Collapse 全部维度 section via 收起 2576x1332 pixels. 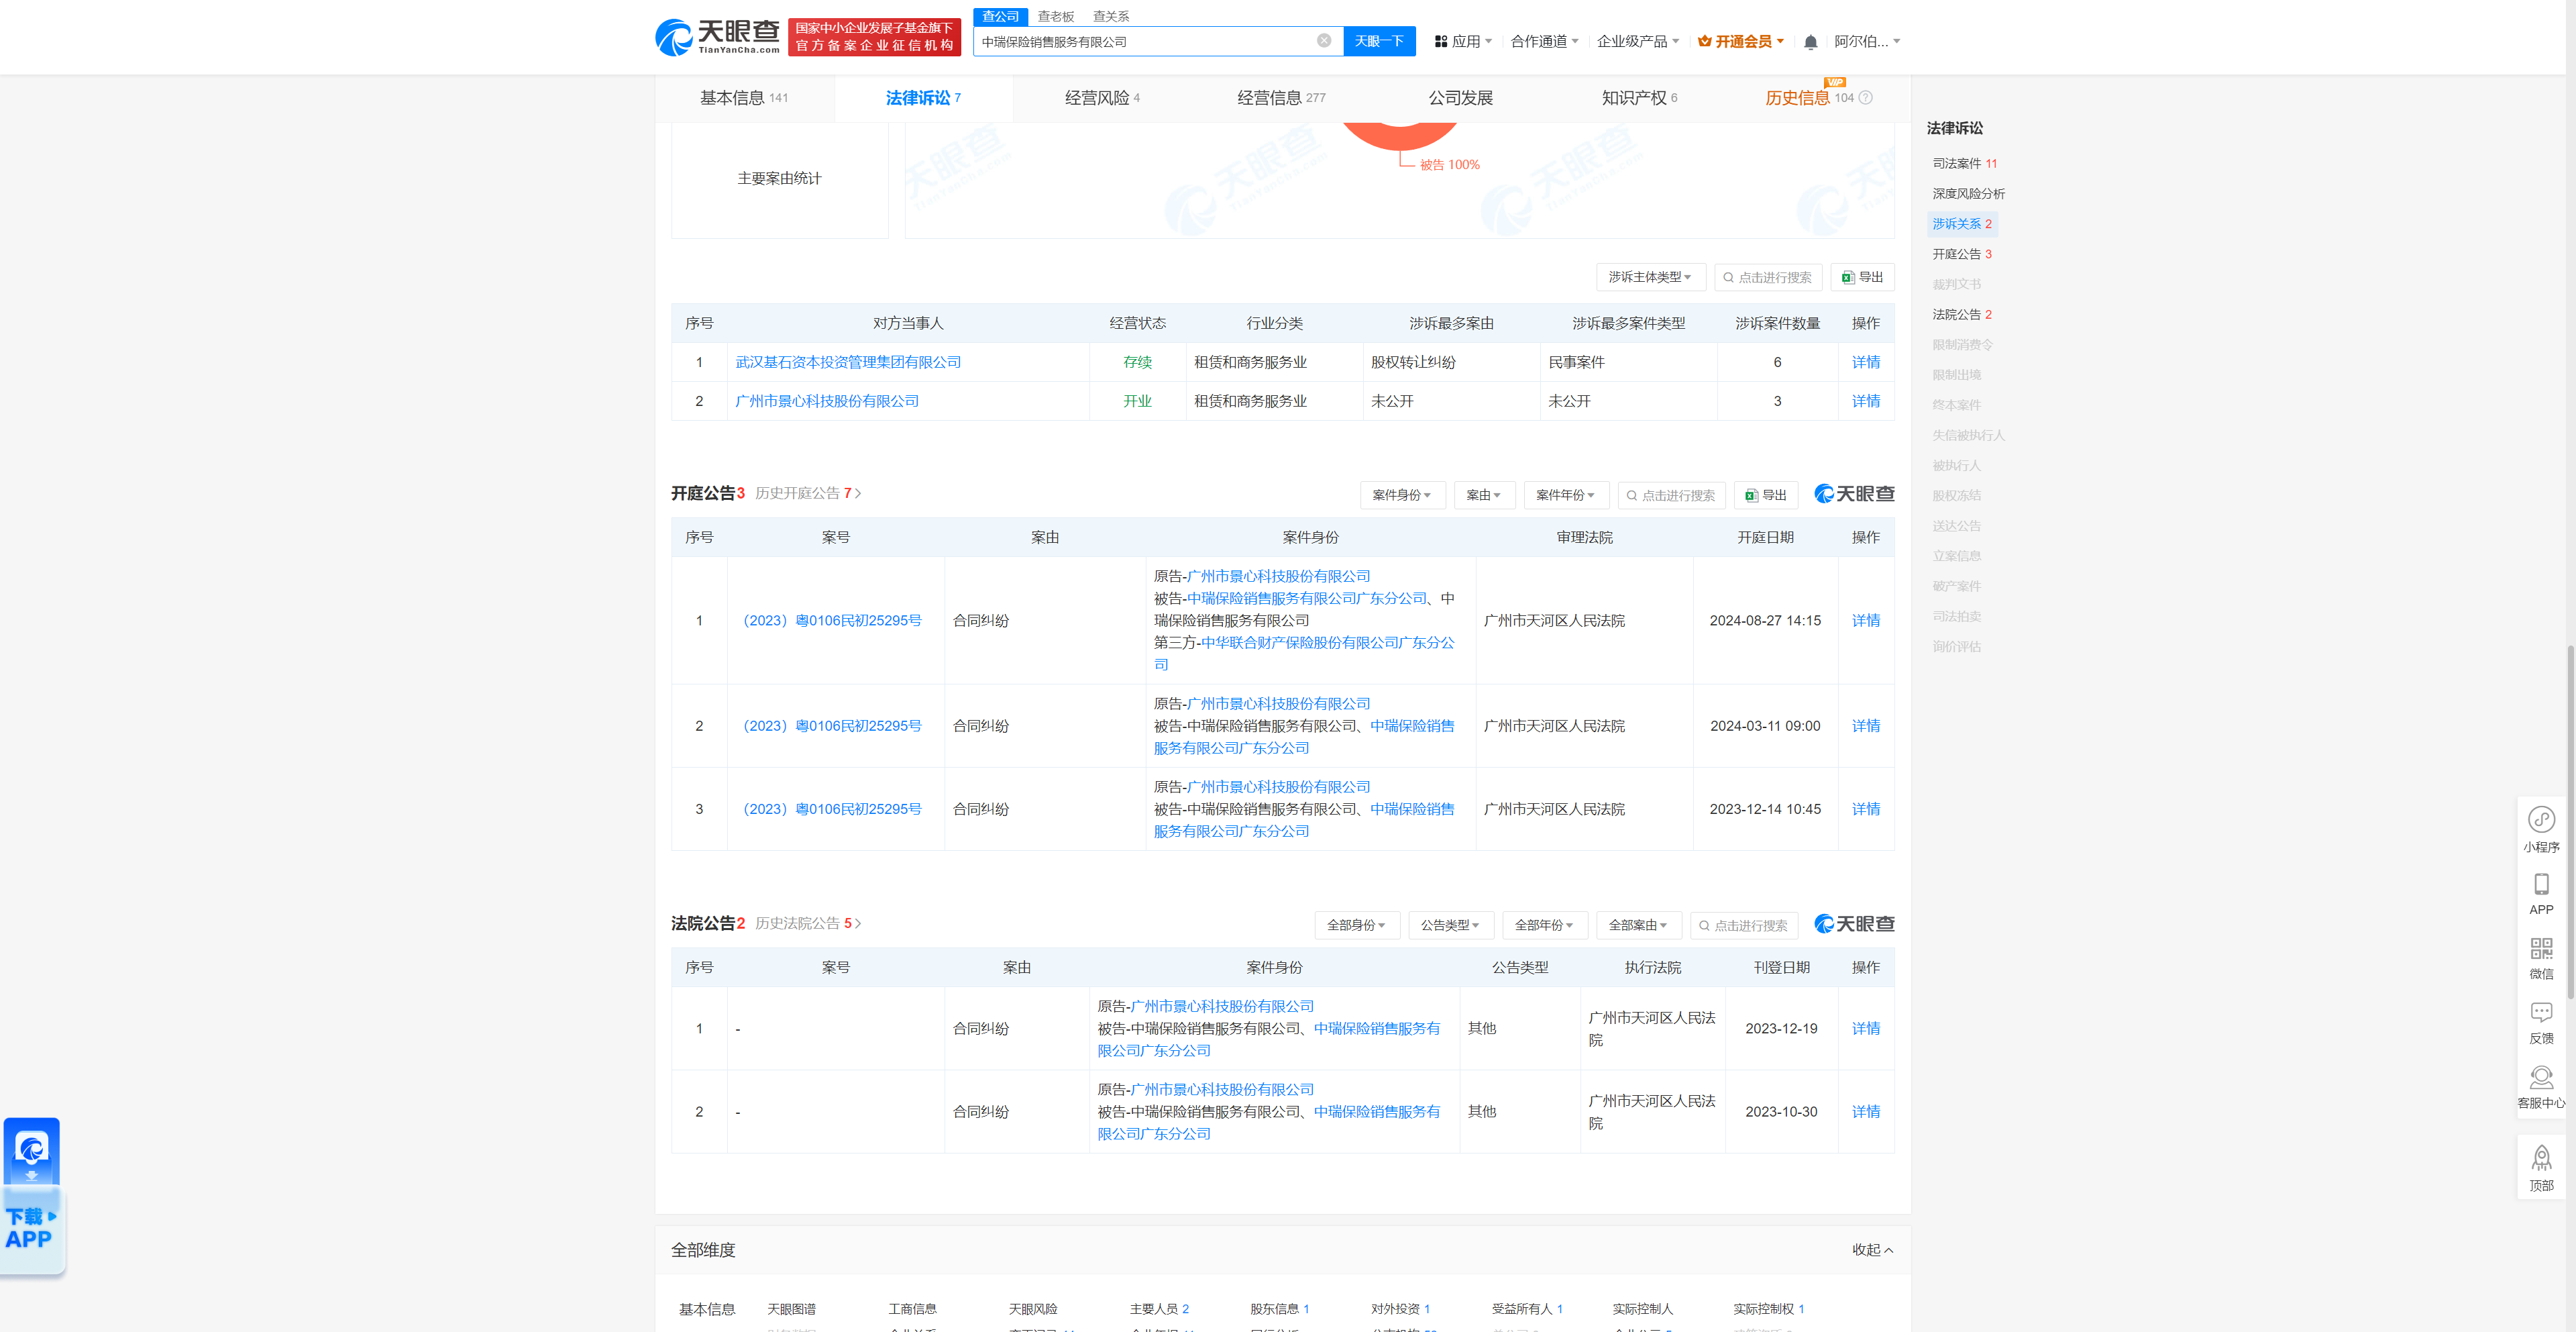pos(1872,1250)
